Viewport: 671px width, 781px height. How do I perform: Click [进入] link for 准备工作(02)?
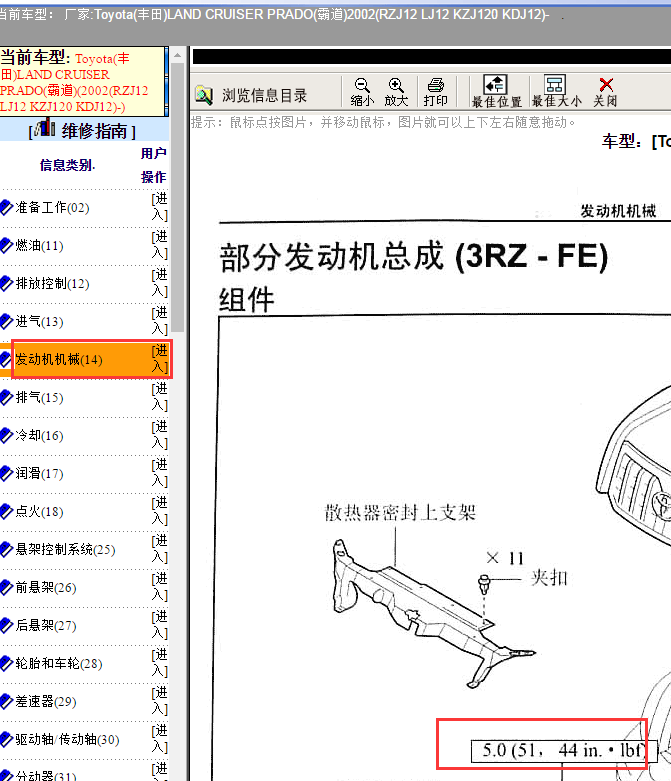point(159,207)
